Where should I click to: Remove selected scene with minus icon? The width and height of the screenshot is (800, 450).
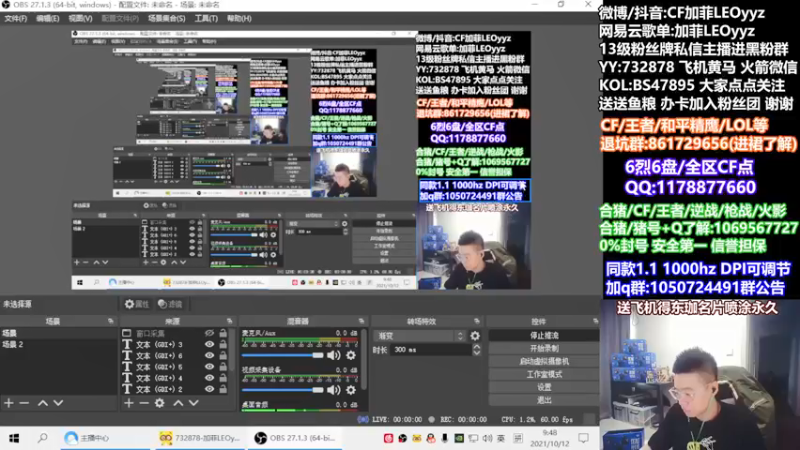pyautogui.click(x=24, y=403)
